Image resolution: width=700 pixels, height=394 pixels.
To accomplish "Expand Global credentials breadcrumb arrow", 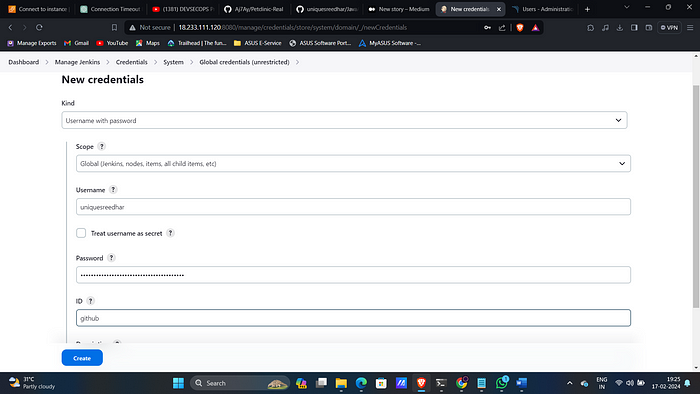I will [x=297, y=62].
